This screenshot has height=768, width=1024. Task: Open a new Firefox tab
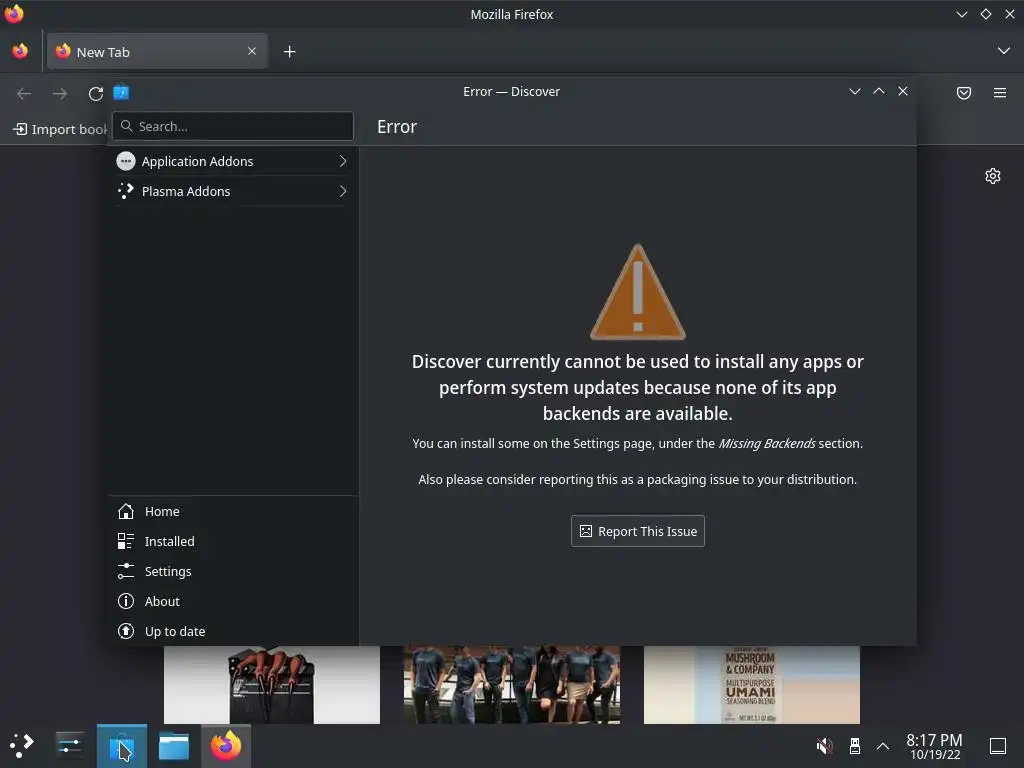[289, 52]
